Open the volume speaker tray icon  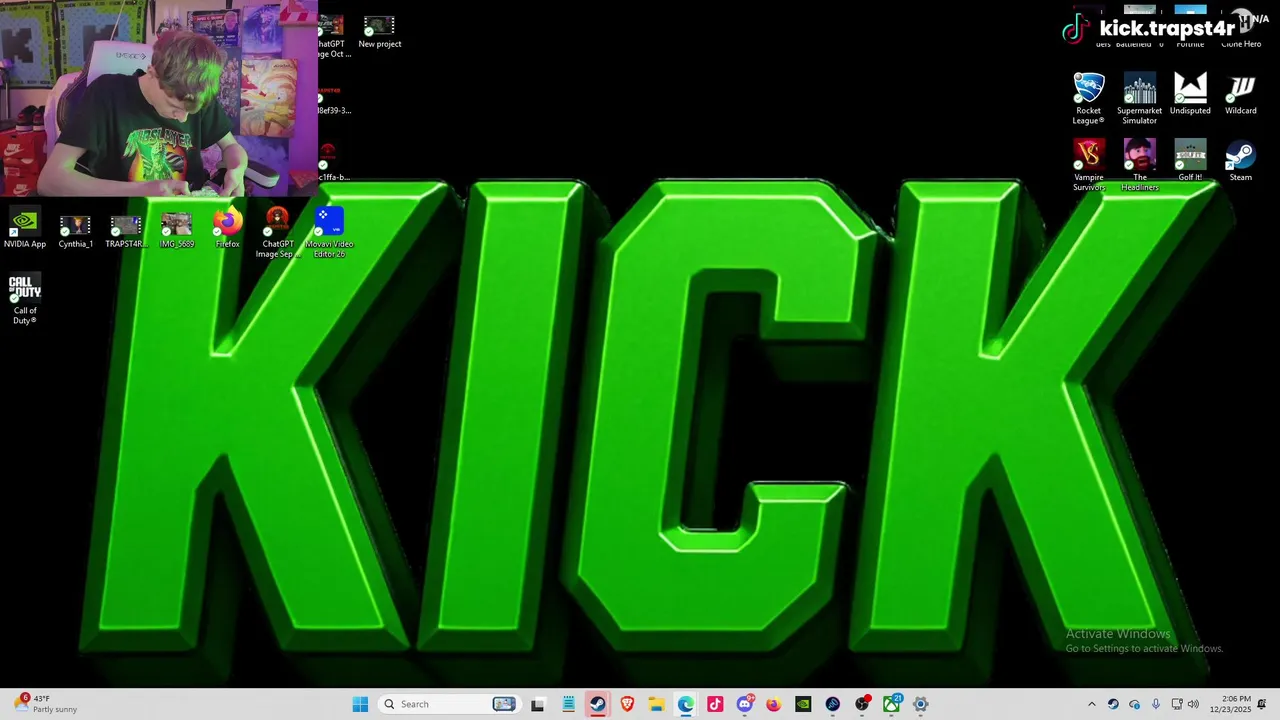click(1193, 704)
